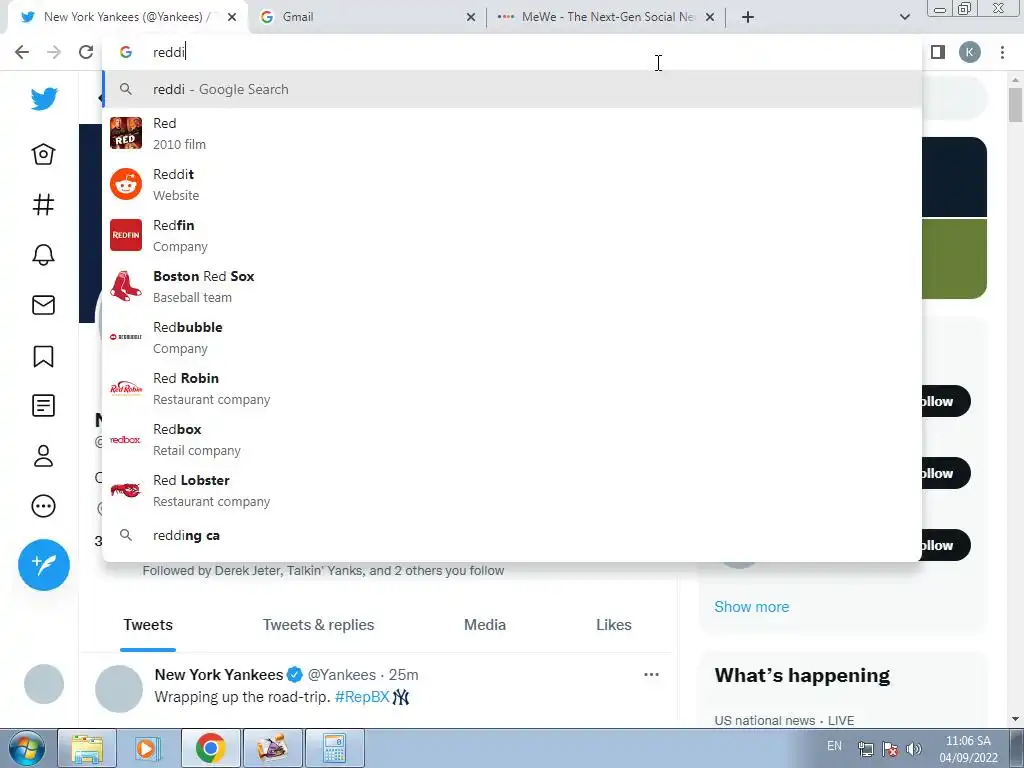1024x768 pixels.
Task: Open Lists icon in sidebar
Action: coord(43,406)
